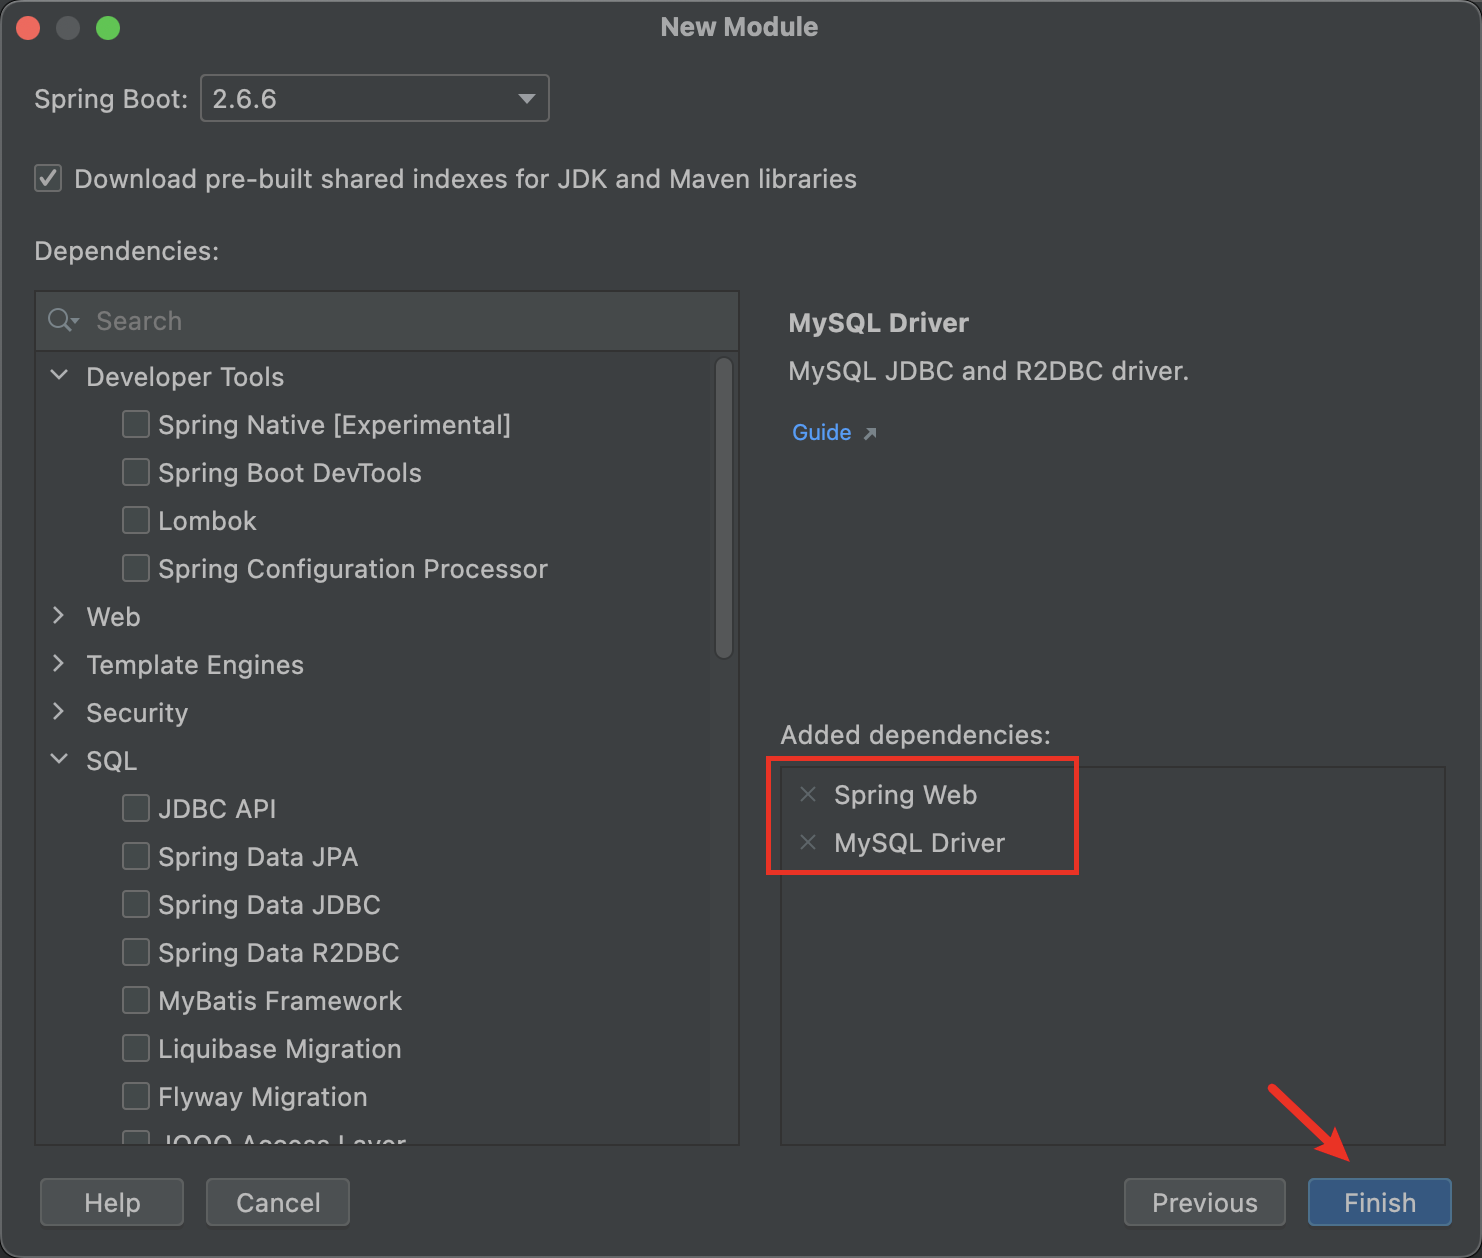Select the Spring Data JPA checkbox
Image resolution: width=1482 pixels, height=1258 pixels.
click(136, 856)
